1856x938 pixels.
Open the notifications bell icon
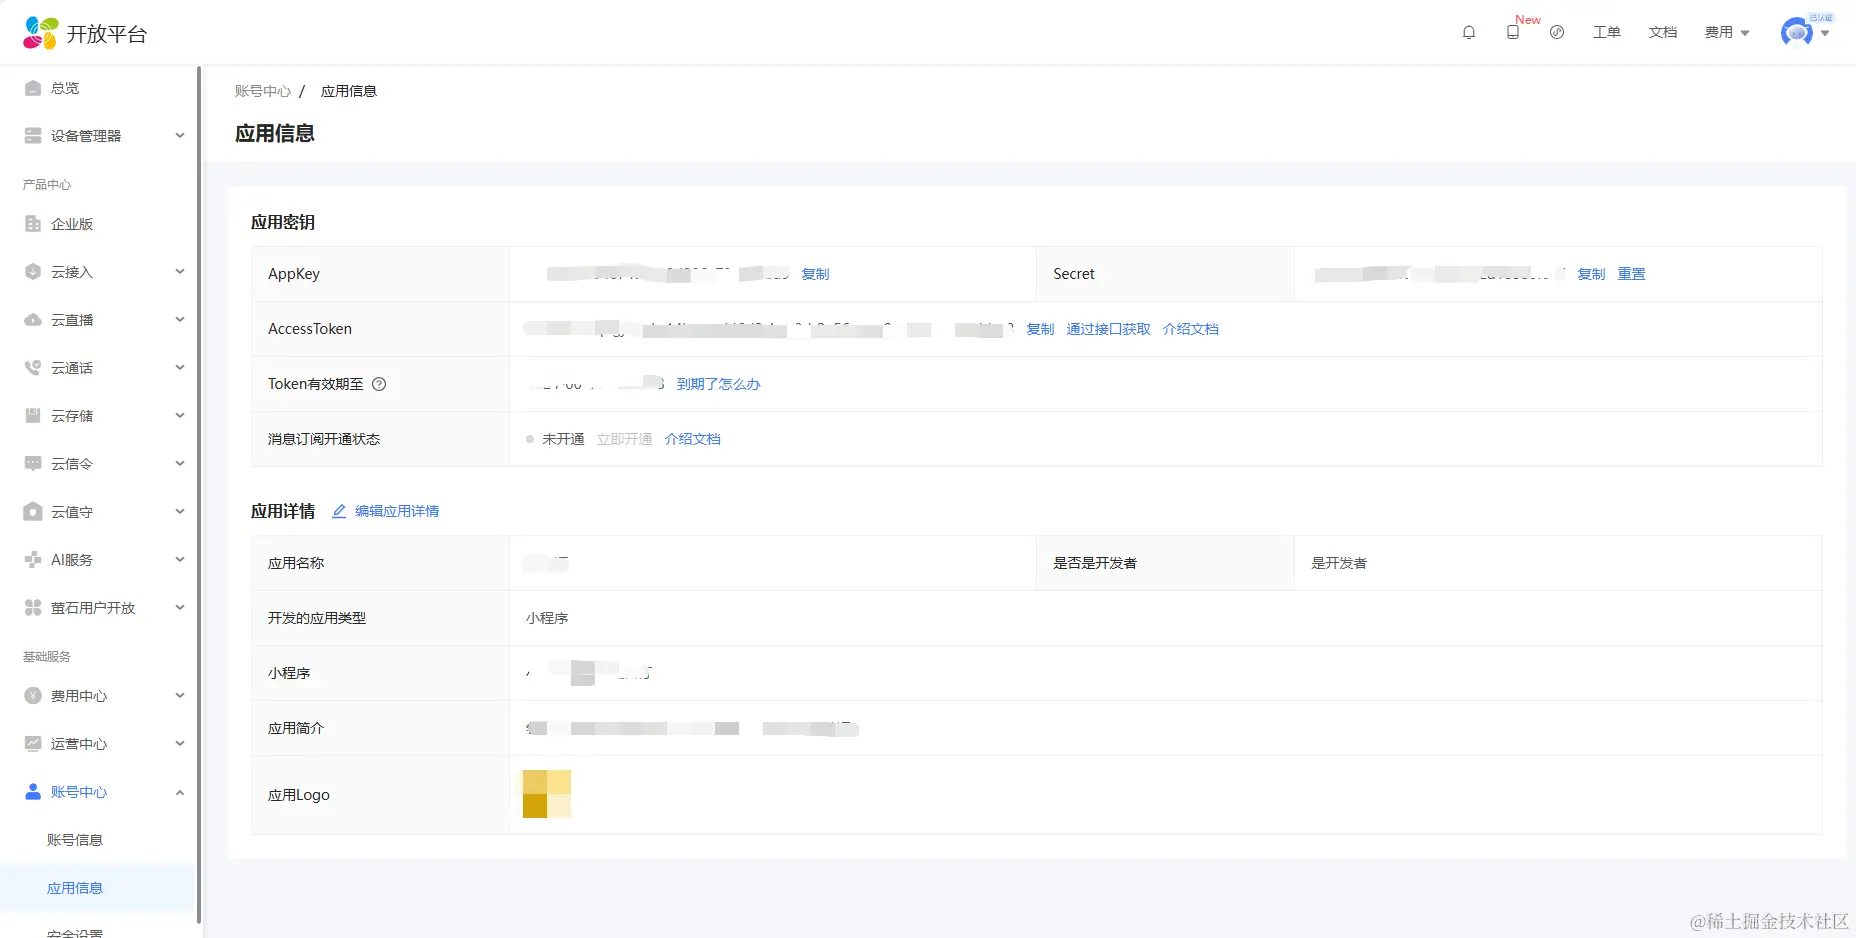[x=1469, y=32]
